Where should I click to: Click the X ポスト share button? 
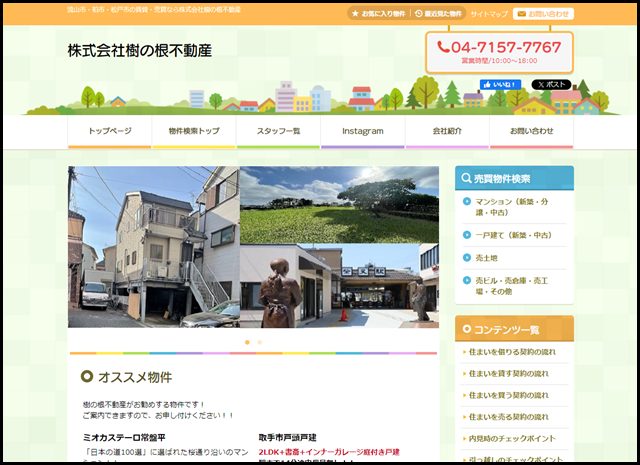pos(551,85)
